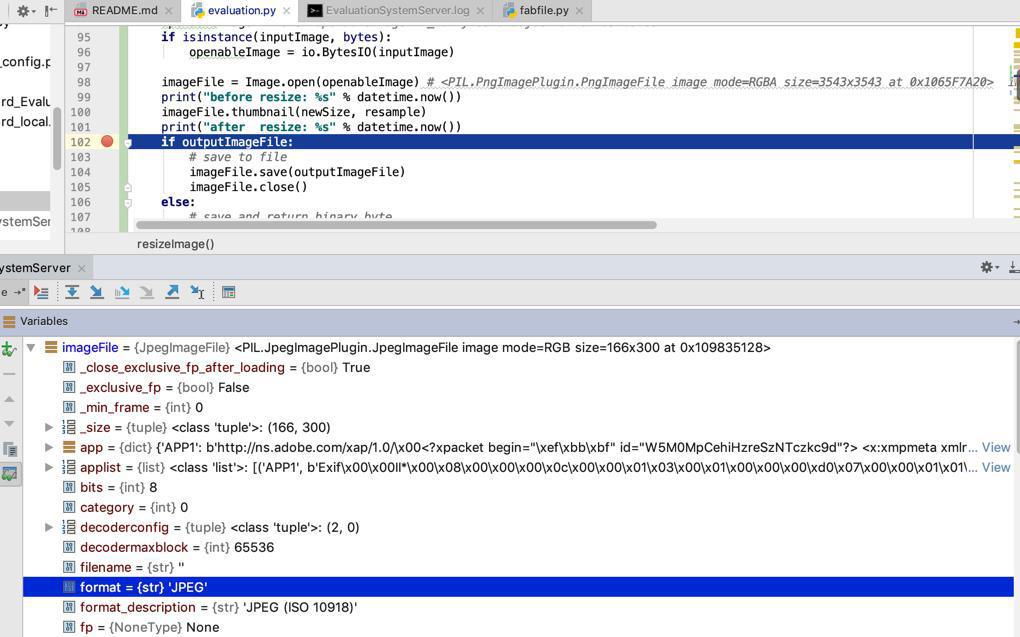Click the move watch up arrow

click(9, 399)
